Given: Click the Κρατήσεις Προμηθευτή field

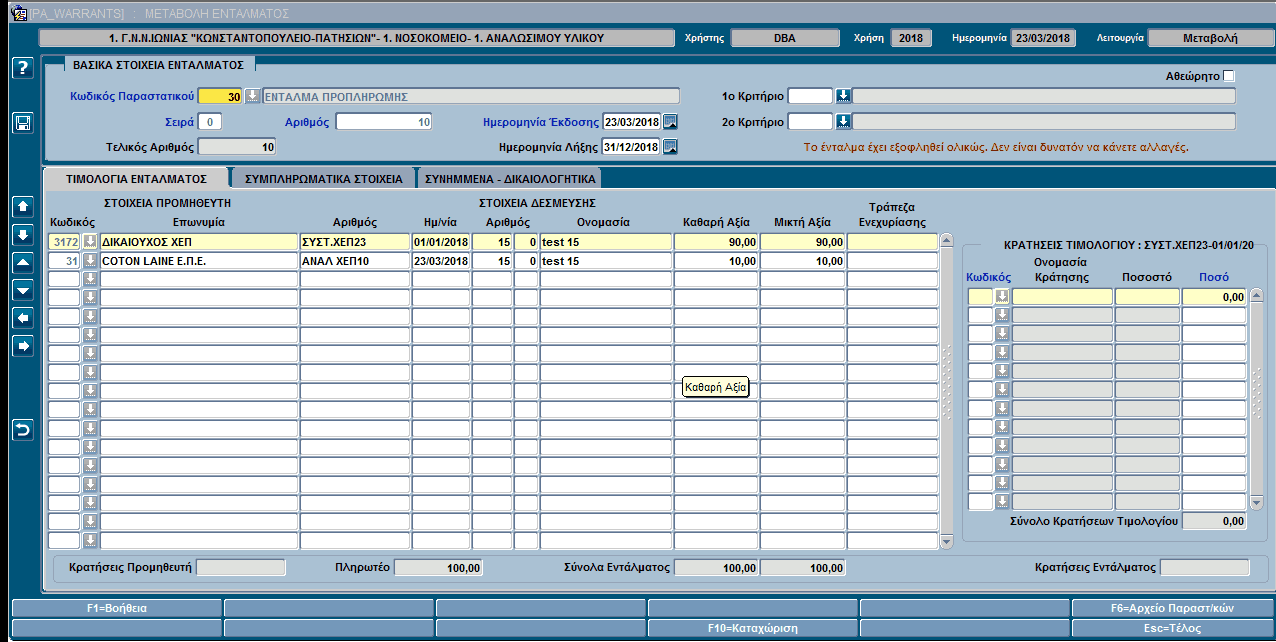Looking at the screenshot, I should pos(240,568).
